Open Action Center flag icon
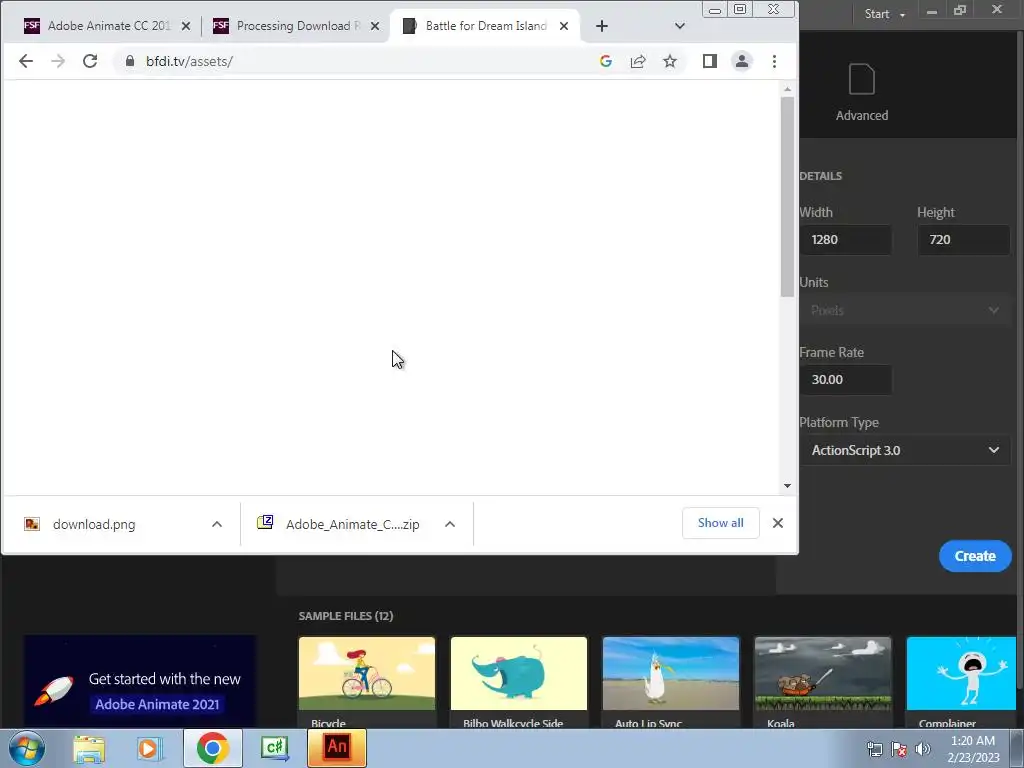Image resolution: width=1024 pixels, height=768 pixels. click(x=899, y=749)
